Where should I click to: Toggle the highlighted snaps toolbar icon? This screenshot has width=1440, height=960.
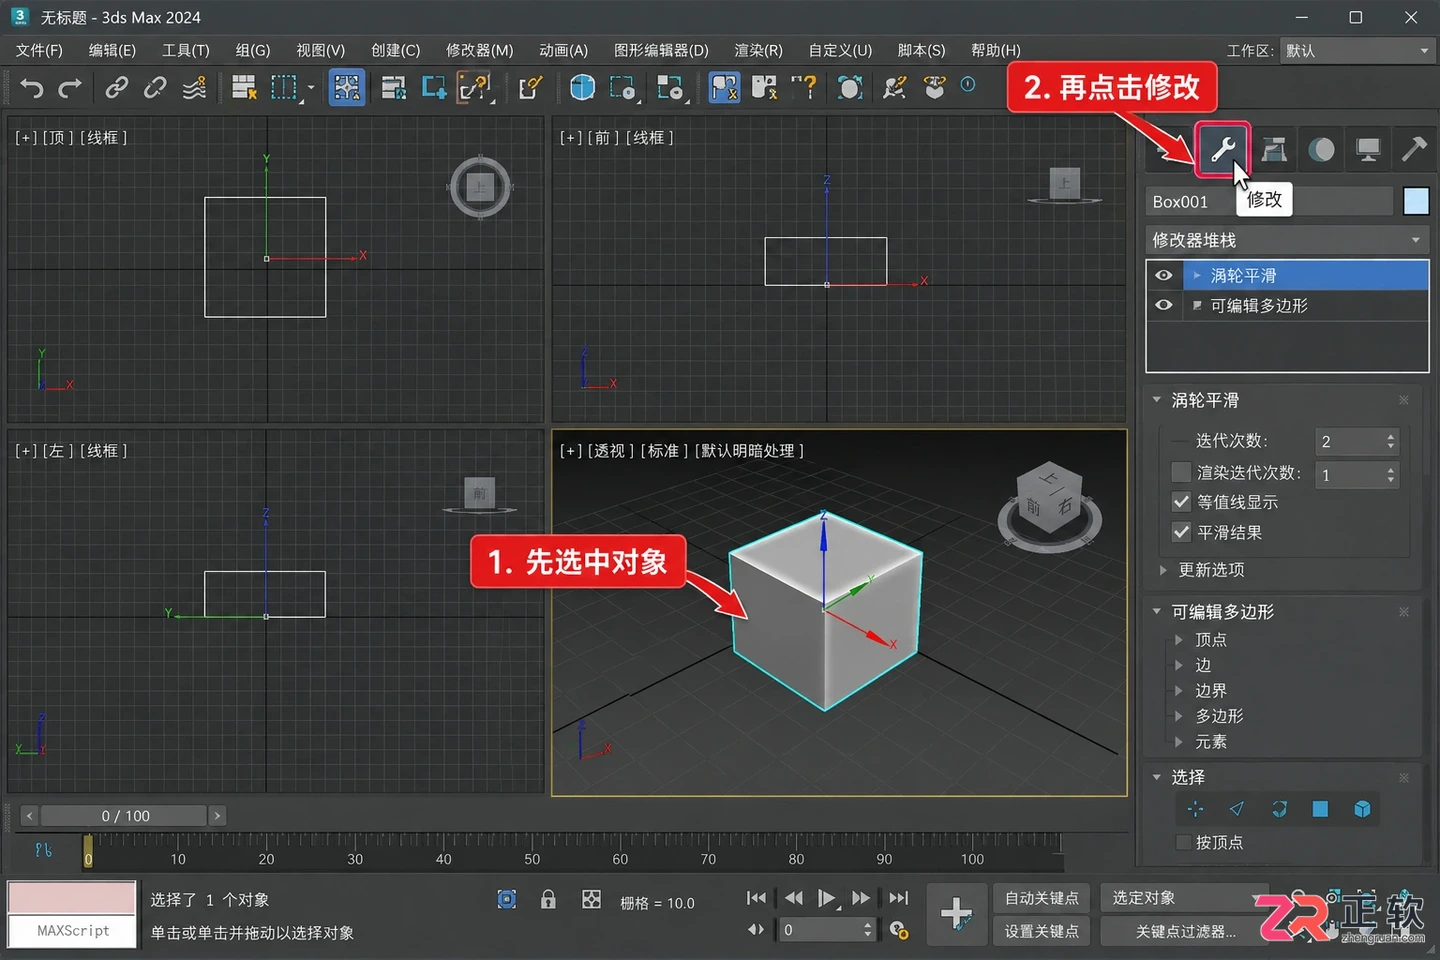(724, 88)
